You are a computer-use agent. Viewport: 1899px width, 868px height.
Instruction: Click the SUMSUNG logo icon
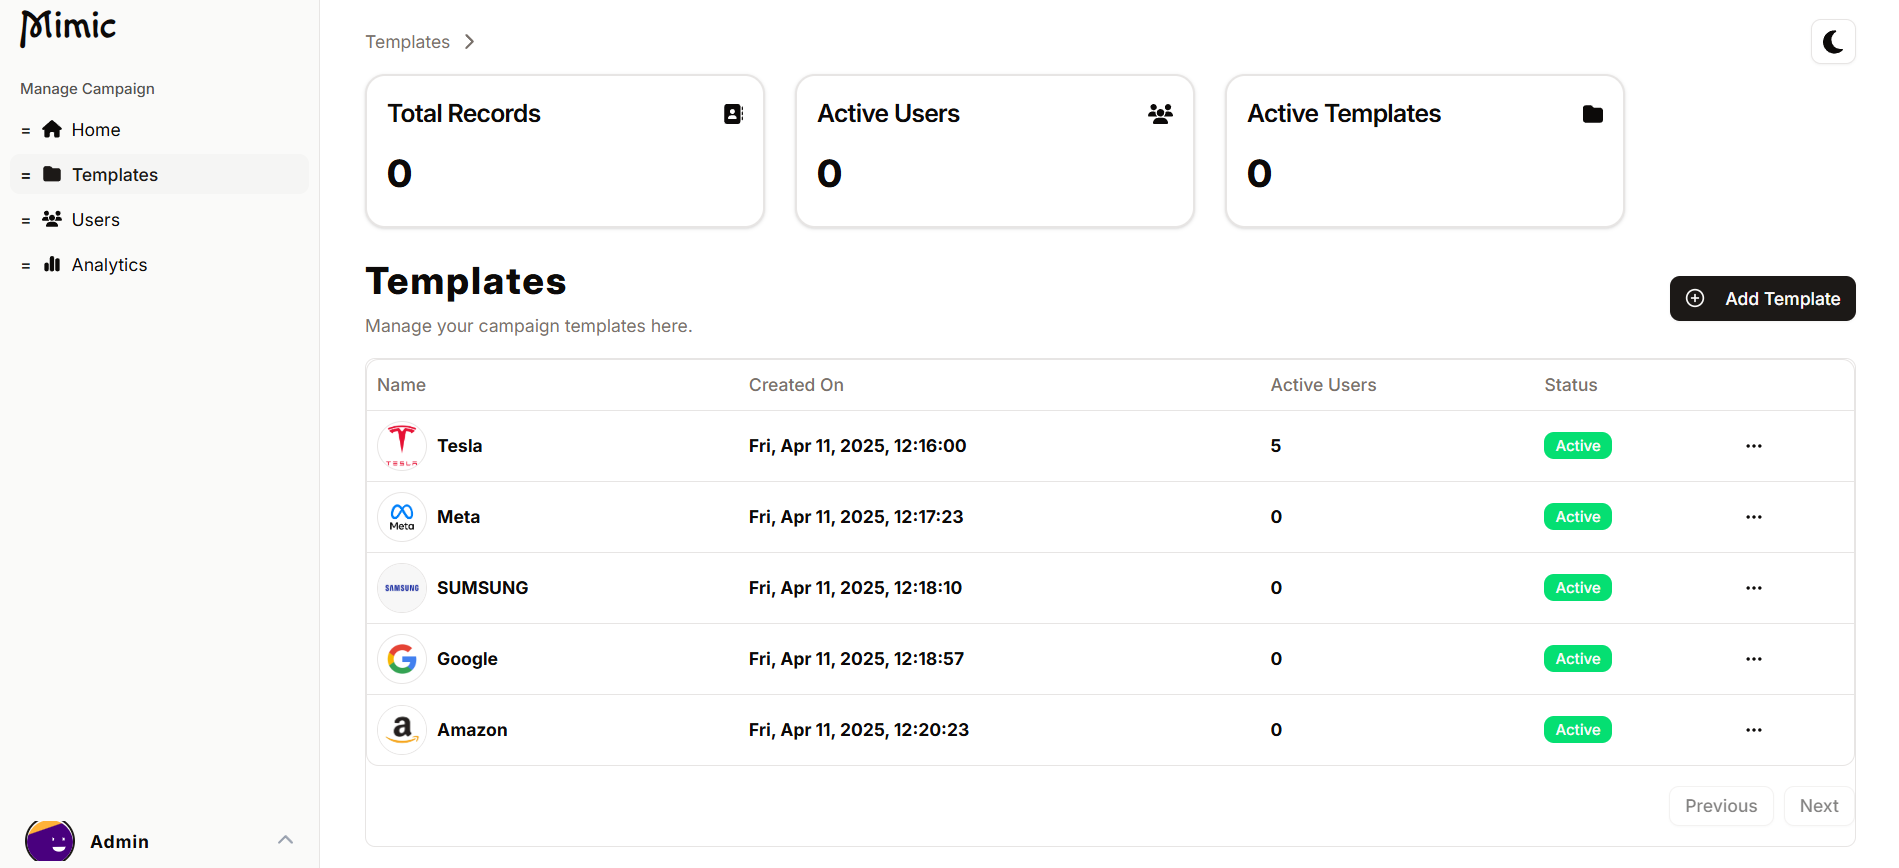(x=402, y=588)
